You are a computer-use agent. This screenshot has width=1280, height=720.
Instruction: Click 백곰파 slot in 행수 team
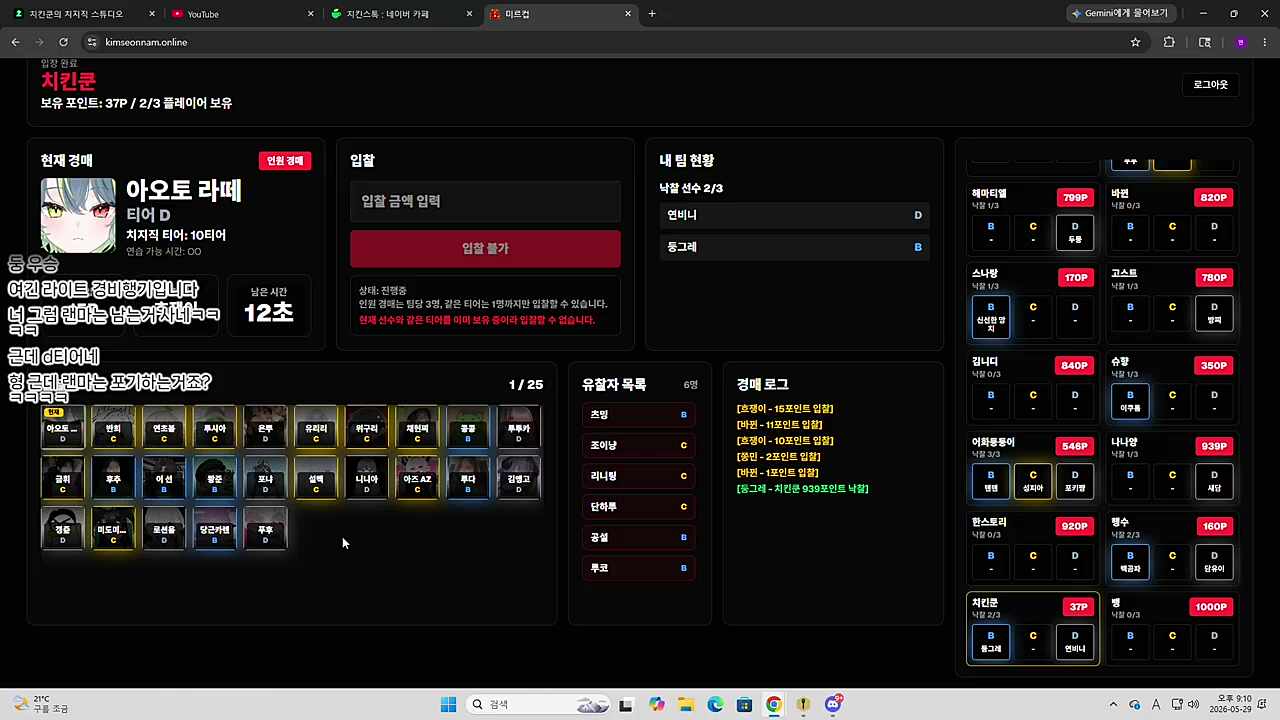point(1130,562)
